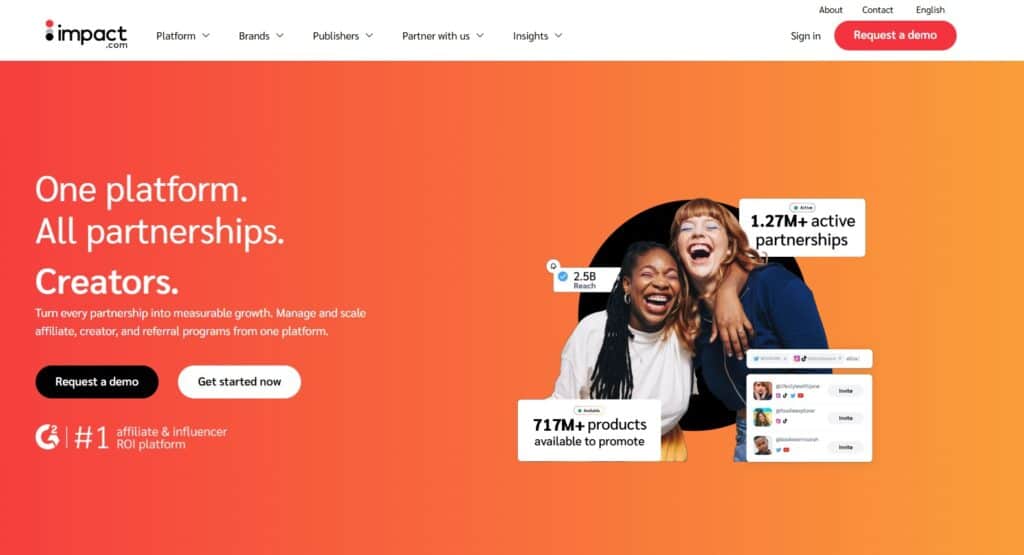The width and height of the screenshot is (1024, 555).
Task: Open the Partner with us menu
Action: coord(443,36)
